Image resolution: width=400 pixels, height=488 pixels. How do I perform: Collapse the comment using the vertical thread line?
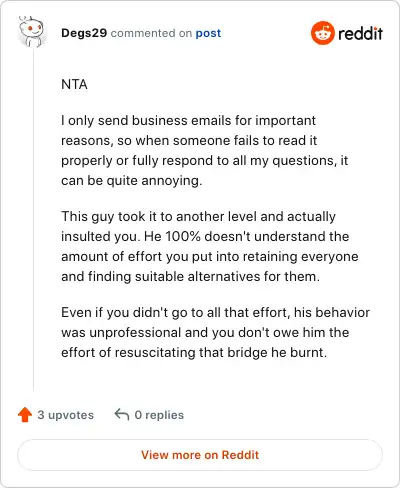tap(33, 220)
